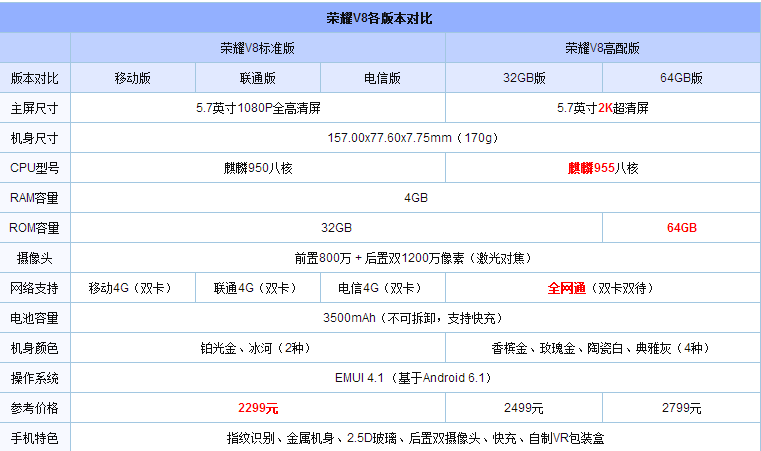This screenshot has width=761, height=451.
Task: Select the 铂光金、冰河（2种）cell
Action: pyautogui.click(x=258, y=348)
